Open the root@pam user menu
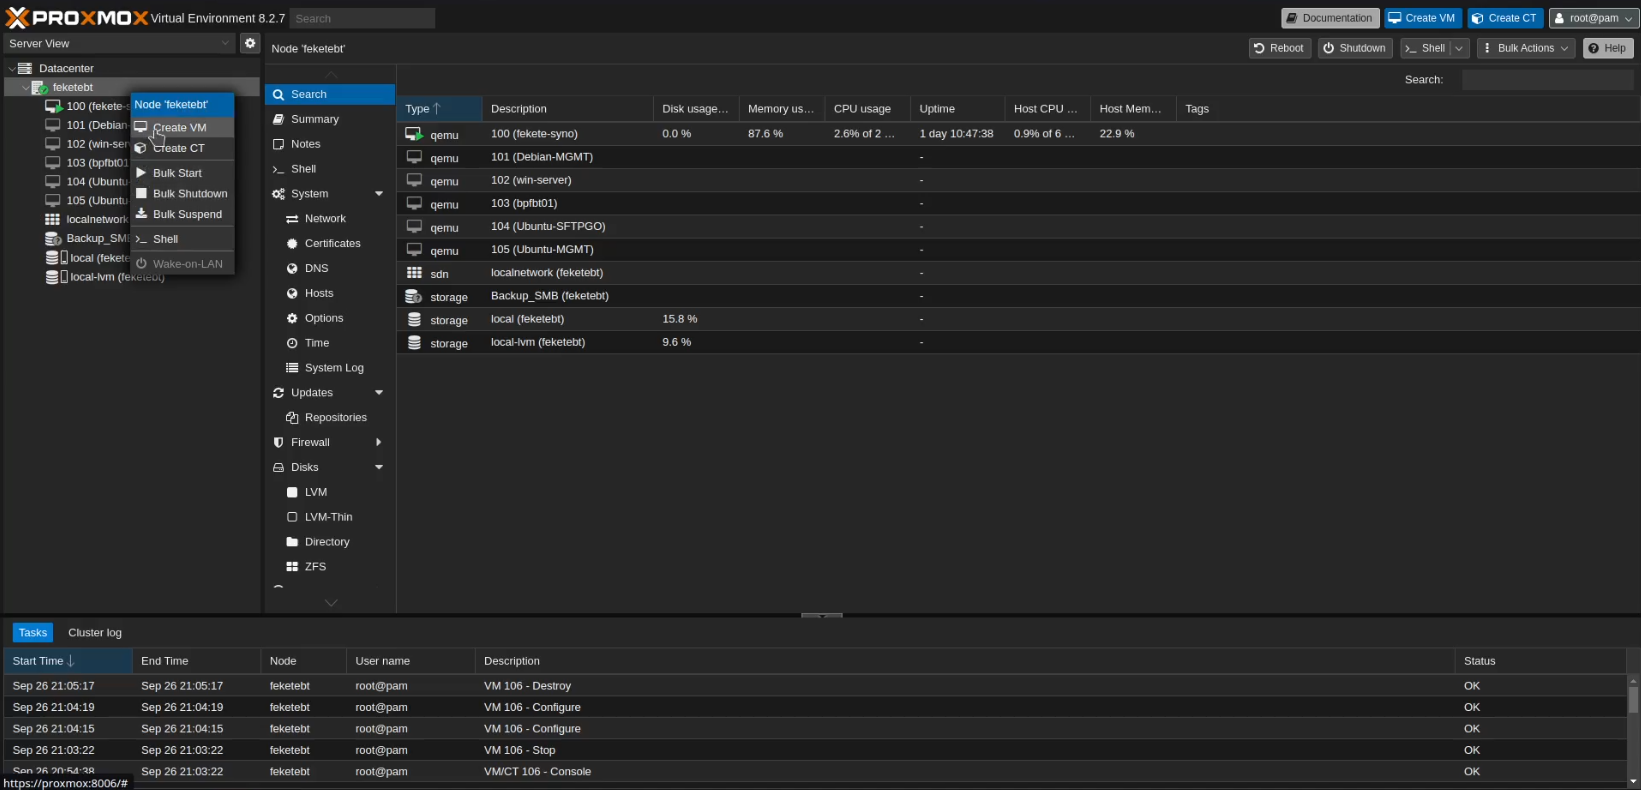This screenshot has width=1641, height=790. coord(1594,18)
